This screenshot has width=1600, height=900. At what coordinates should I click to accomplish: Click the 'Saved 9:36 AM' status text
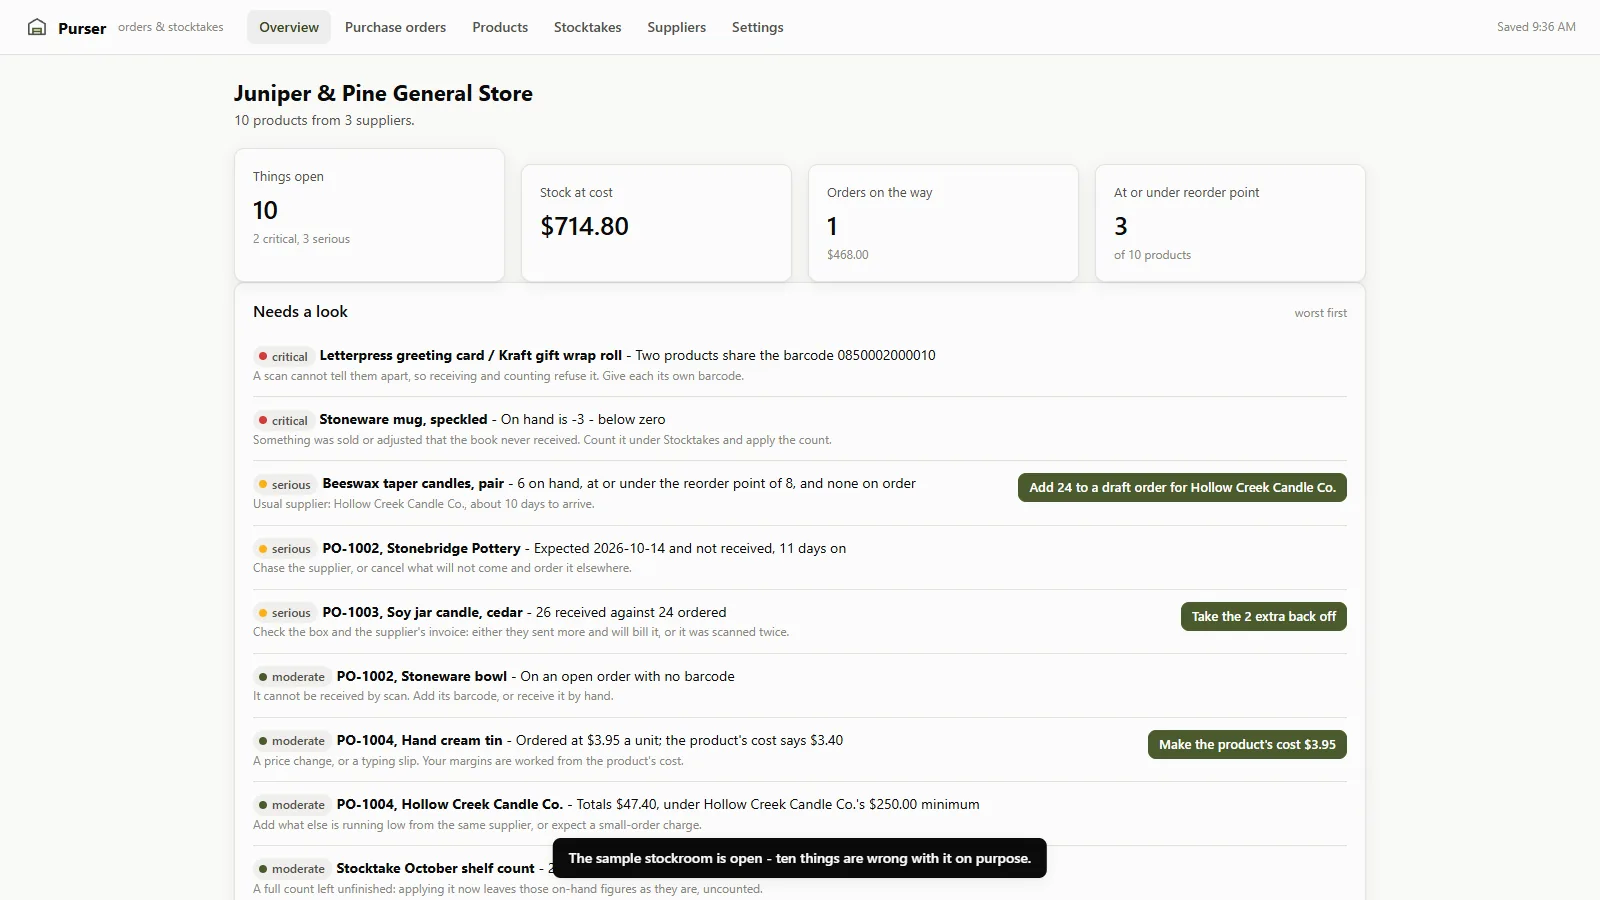[1536, 27]
